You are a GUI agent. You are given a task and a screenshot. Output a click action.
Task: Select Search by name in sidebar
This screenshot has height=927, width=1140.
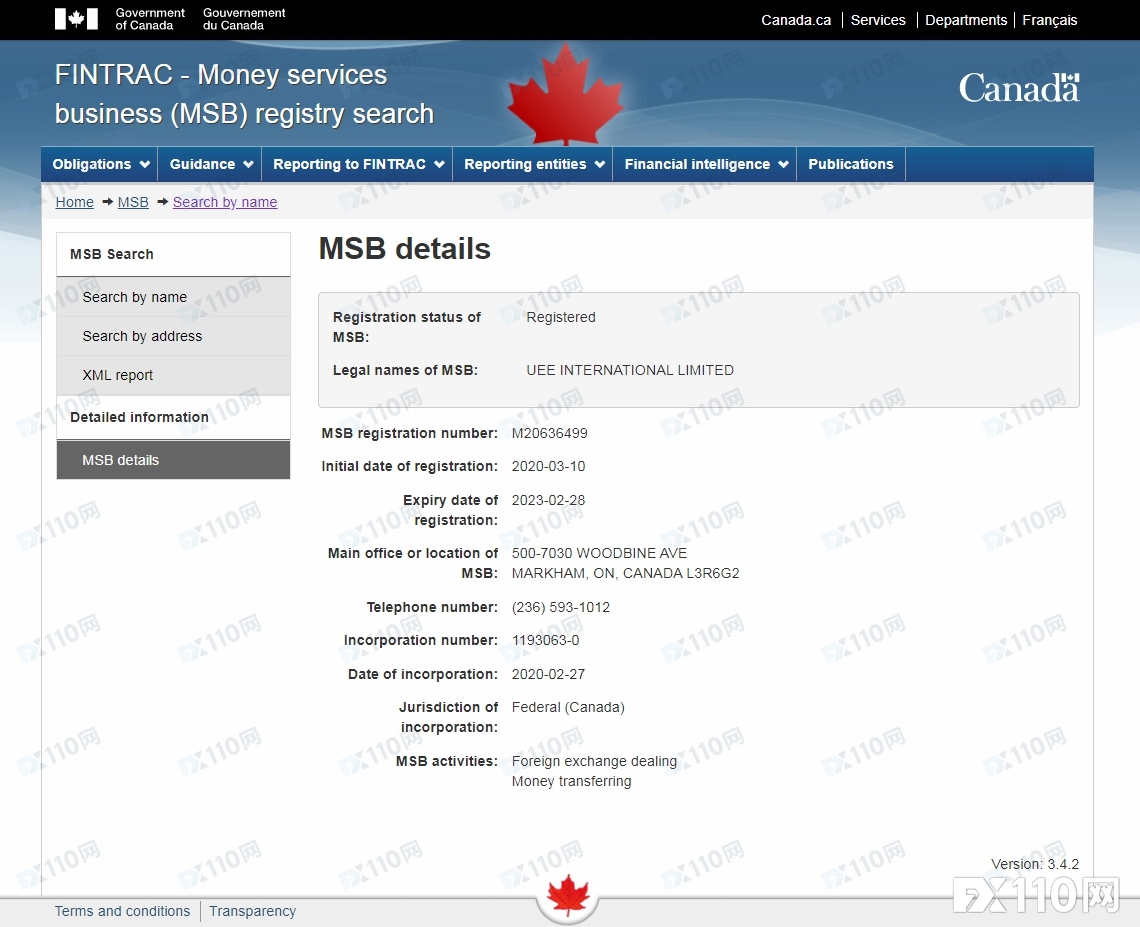pos(173,297)
